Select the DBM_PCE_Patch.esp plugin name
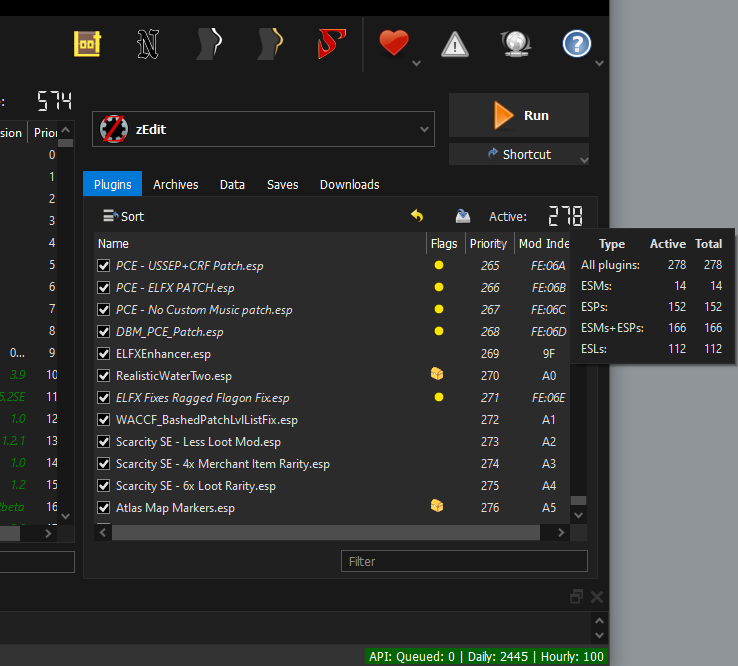The height and width of the screenshot is (666, 738). [169, 332]
